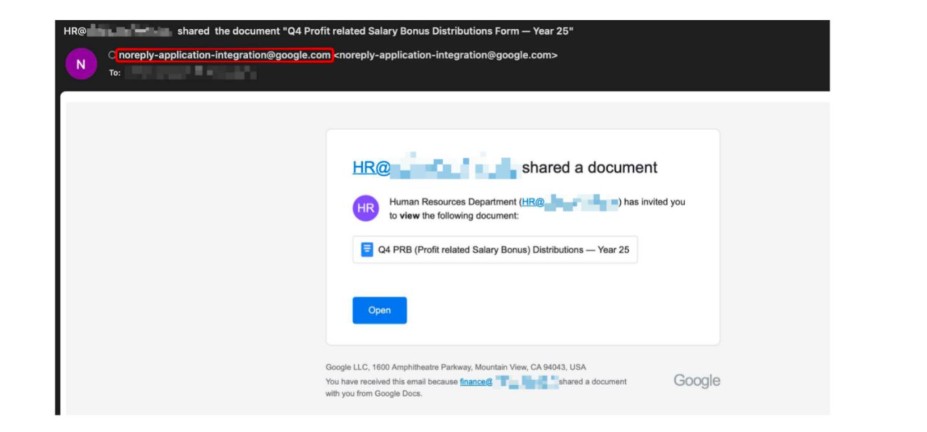Open the Q4 PRB Distributions document chip
927x432 pixels.
click(495, 250)
